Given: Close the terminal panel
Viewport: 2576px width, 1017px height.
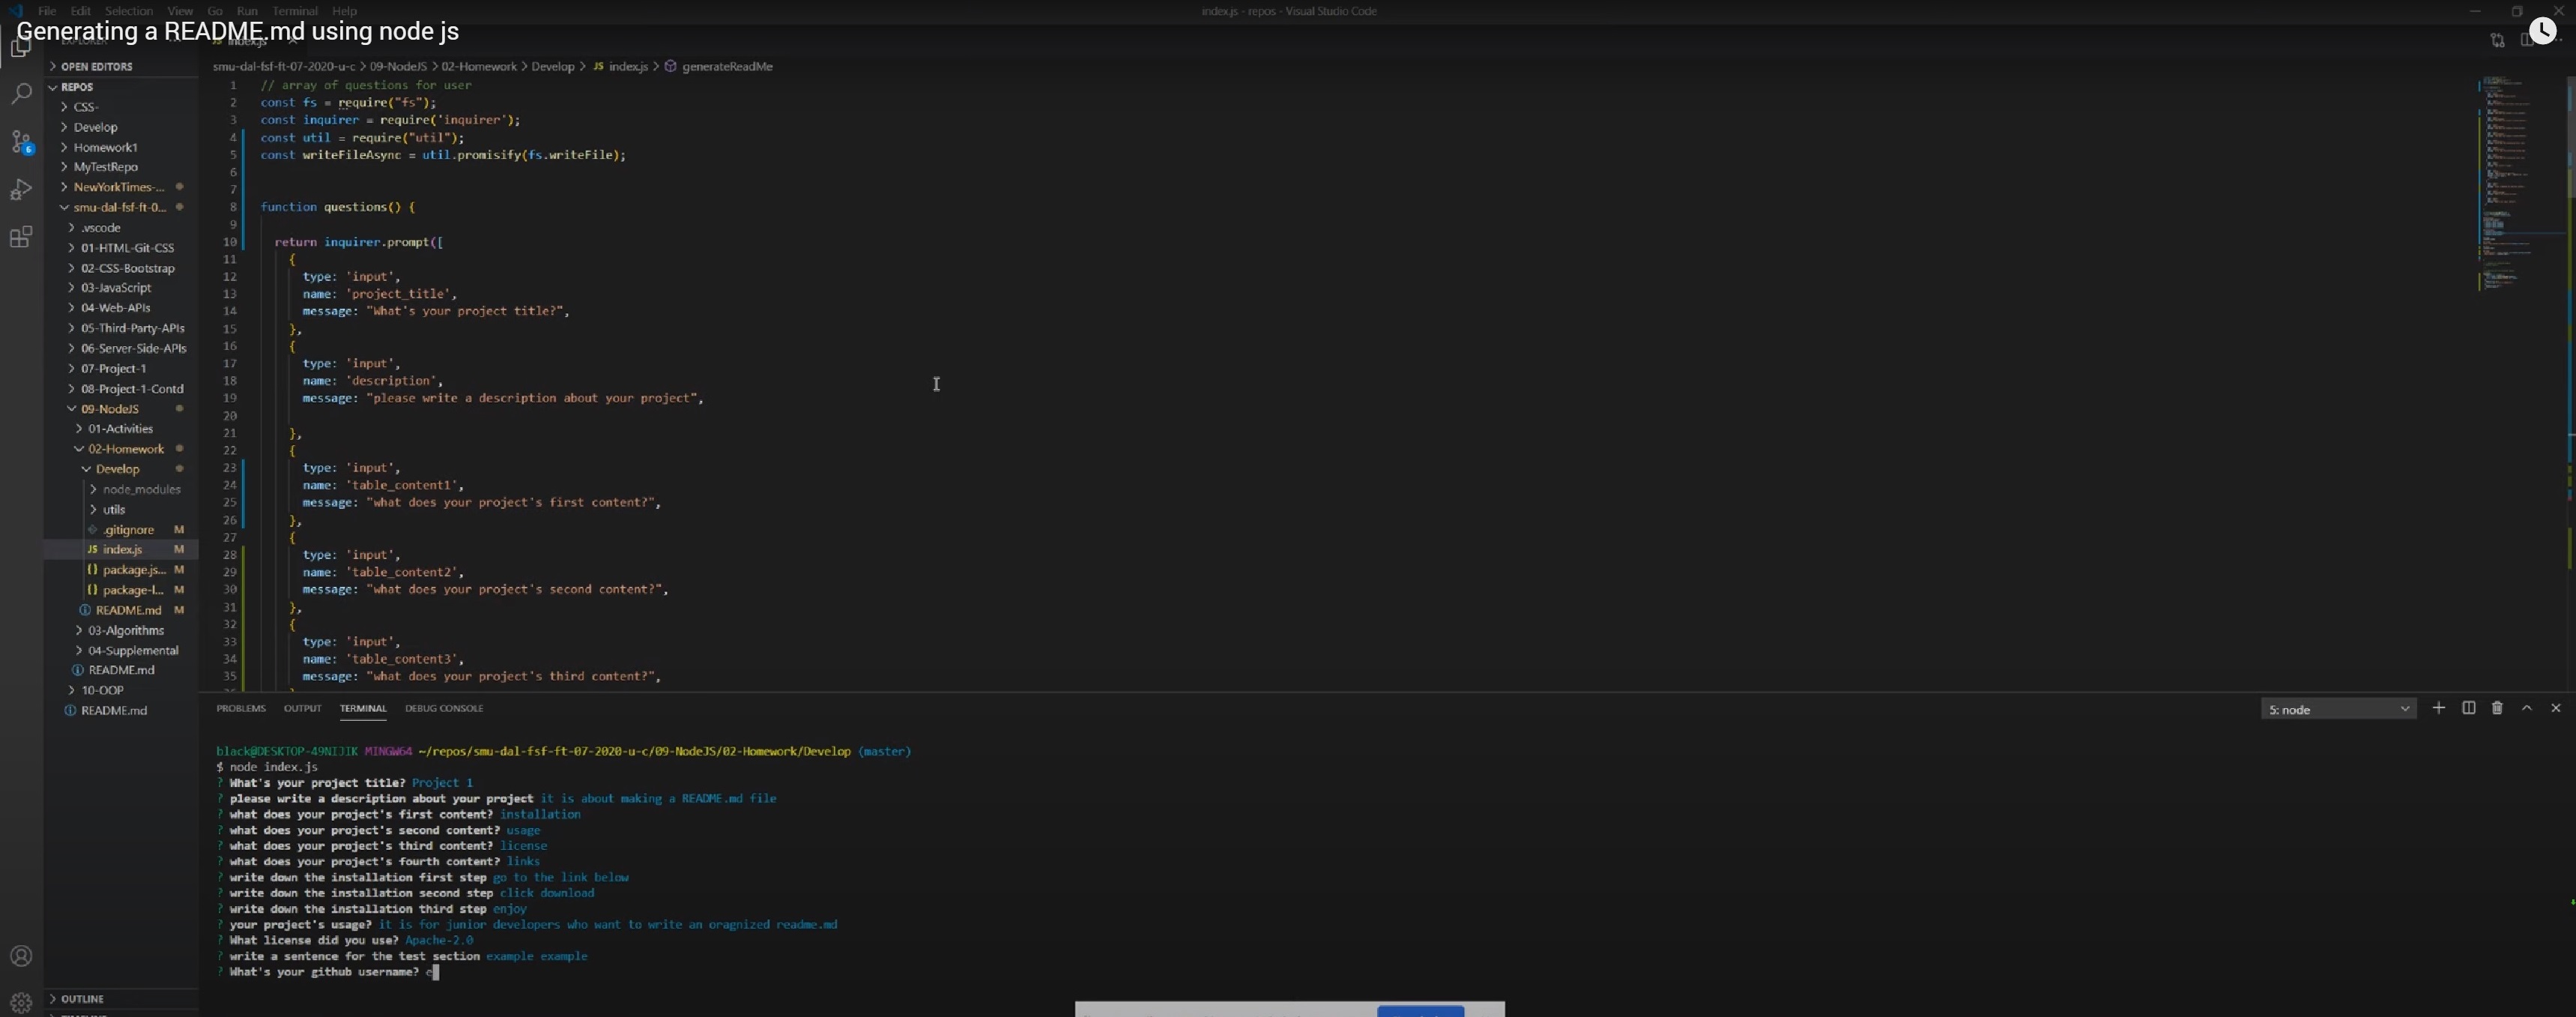Looking at the screenshot, I should (2555, 708).
